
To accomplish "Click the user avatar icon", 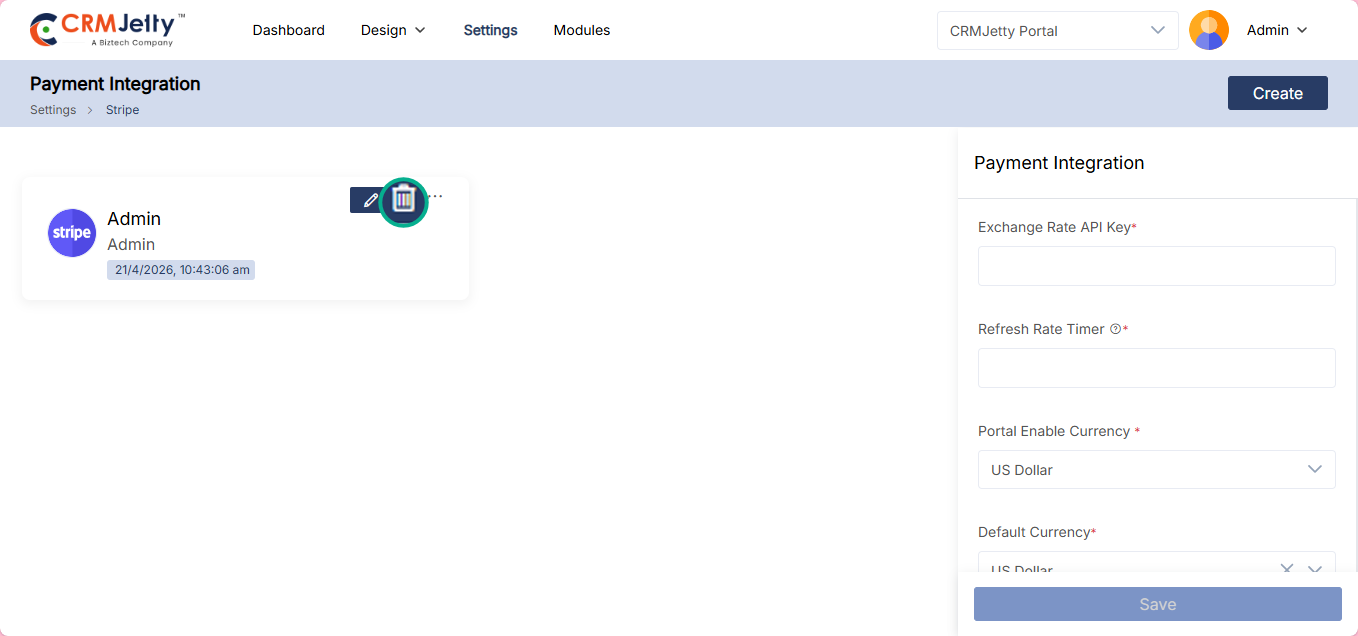I will [1208, 30].
